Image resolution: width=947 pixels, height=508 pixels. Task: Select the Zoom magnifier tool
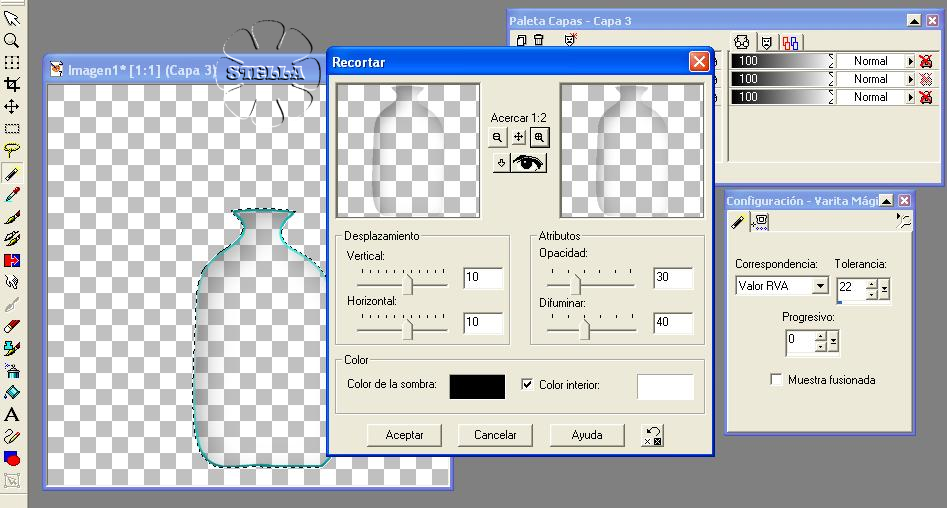11,40
